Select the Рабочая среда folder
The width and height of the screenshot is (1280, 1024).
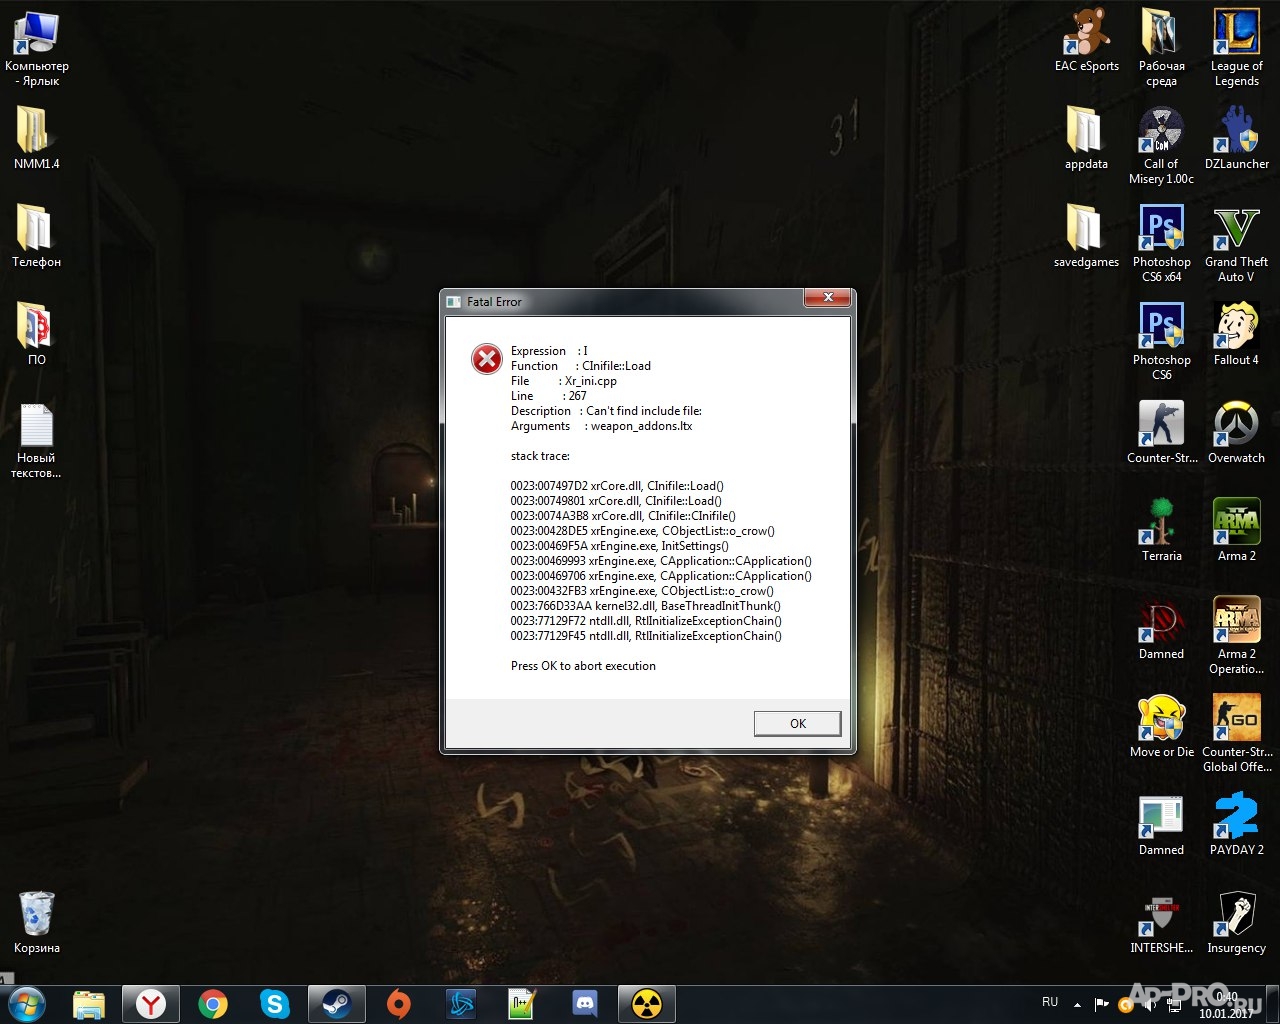click(1162, 48)
